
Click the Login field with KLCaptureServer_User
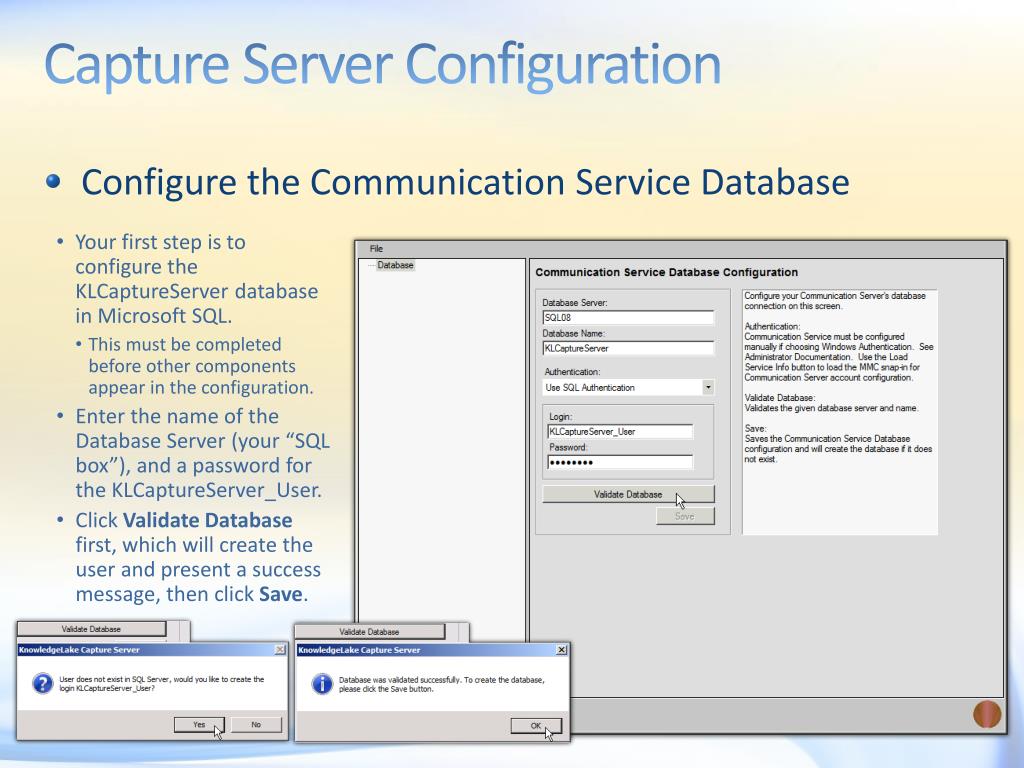click(620, 431)
